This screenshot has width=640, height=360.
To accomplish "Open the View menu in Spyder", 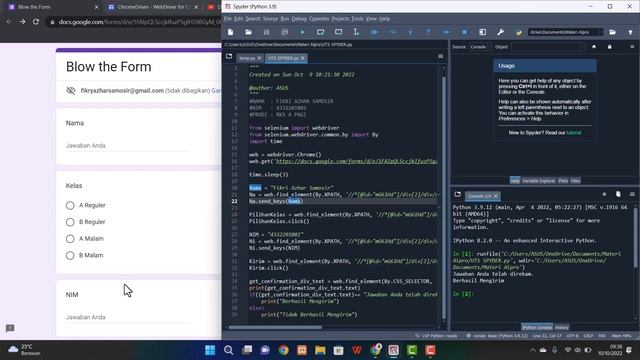I will pos(371,19).
